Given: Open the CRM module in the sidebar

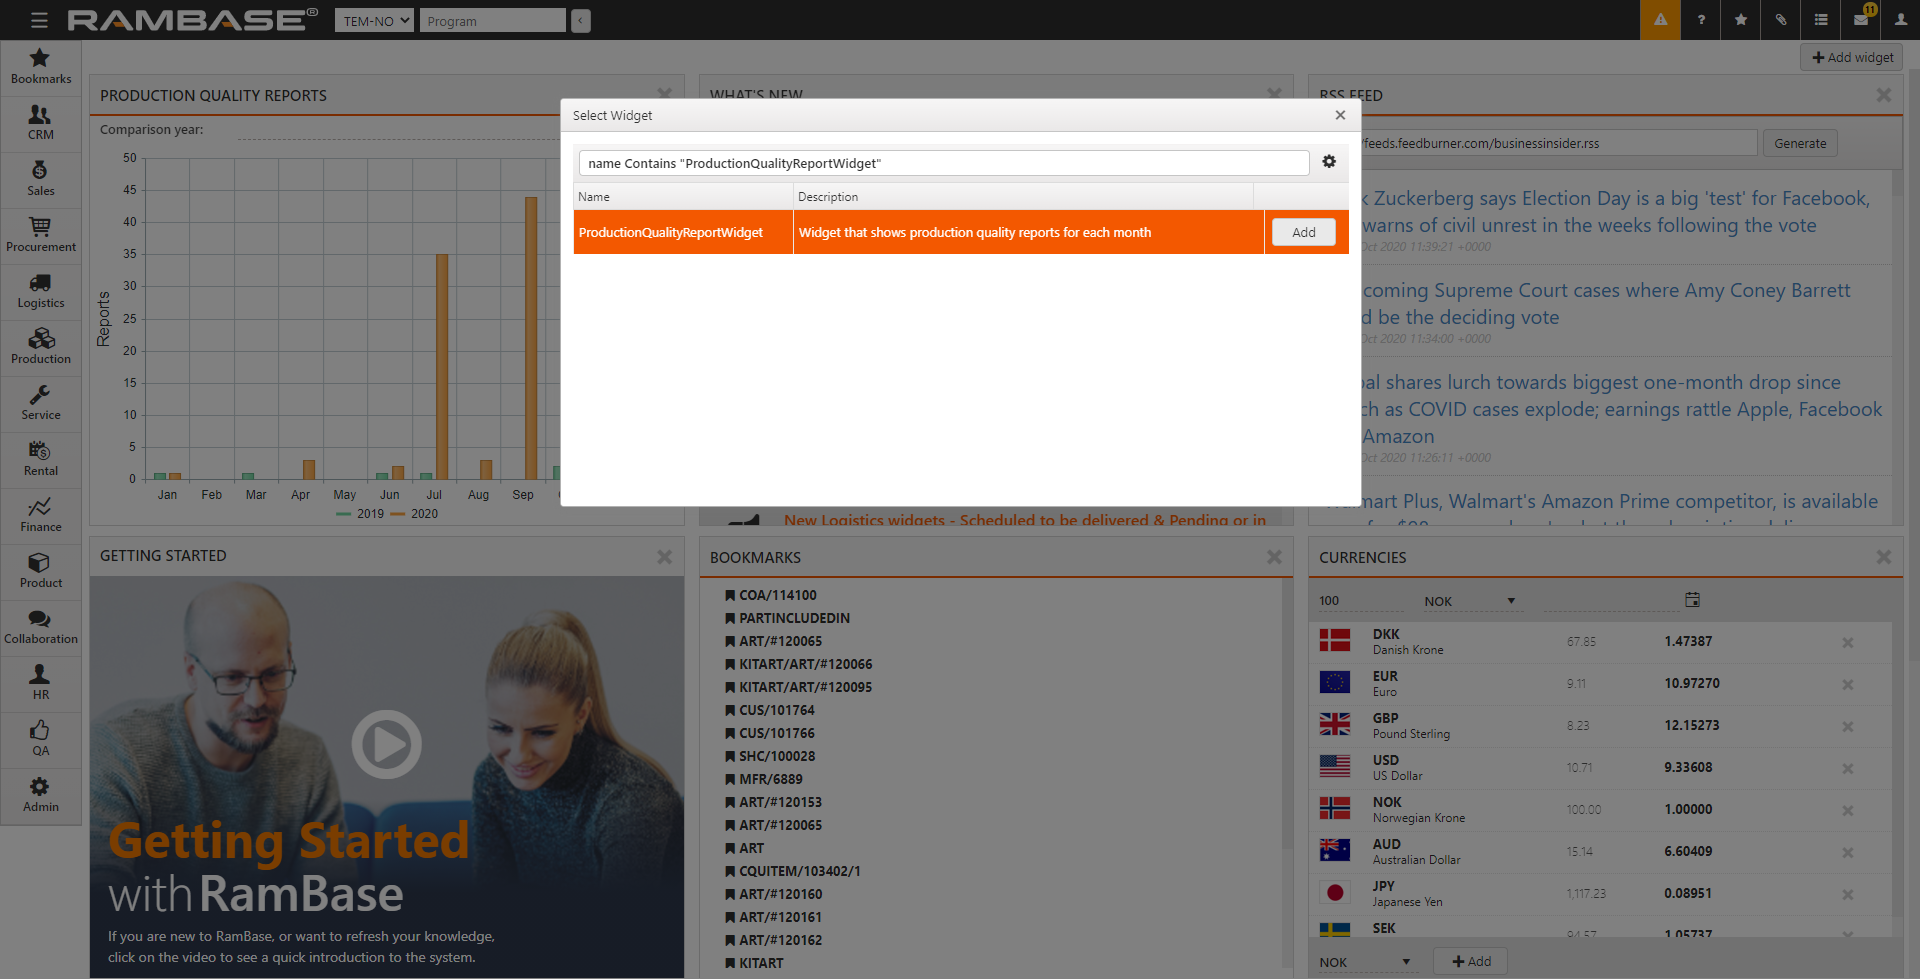Looking at the screenshot, I should [x=40, y=123].
